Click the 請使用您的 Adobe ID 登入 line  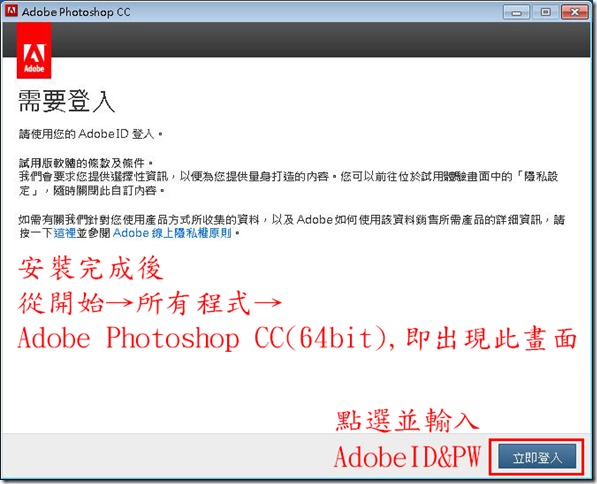pyautogui.click(x=91, y=134)
